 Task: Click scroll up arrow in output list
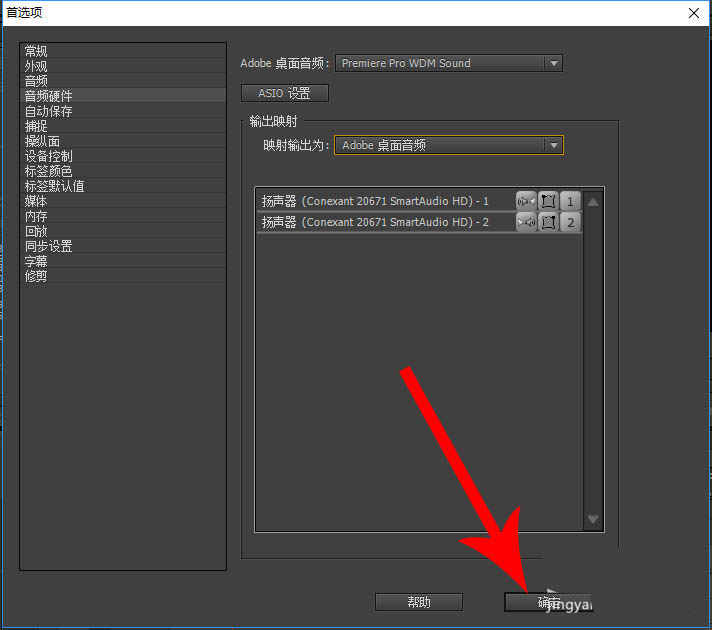pos(593,202)
